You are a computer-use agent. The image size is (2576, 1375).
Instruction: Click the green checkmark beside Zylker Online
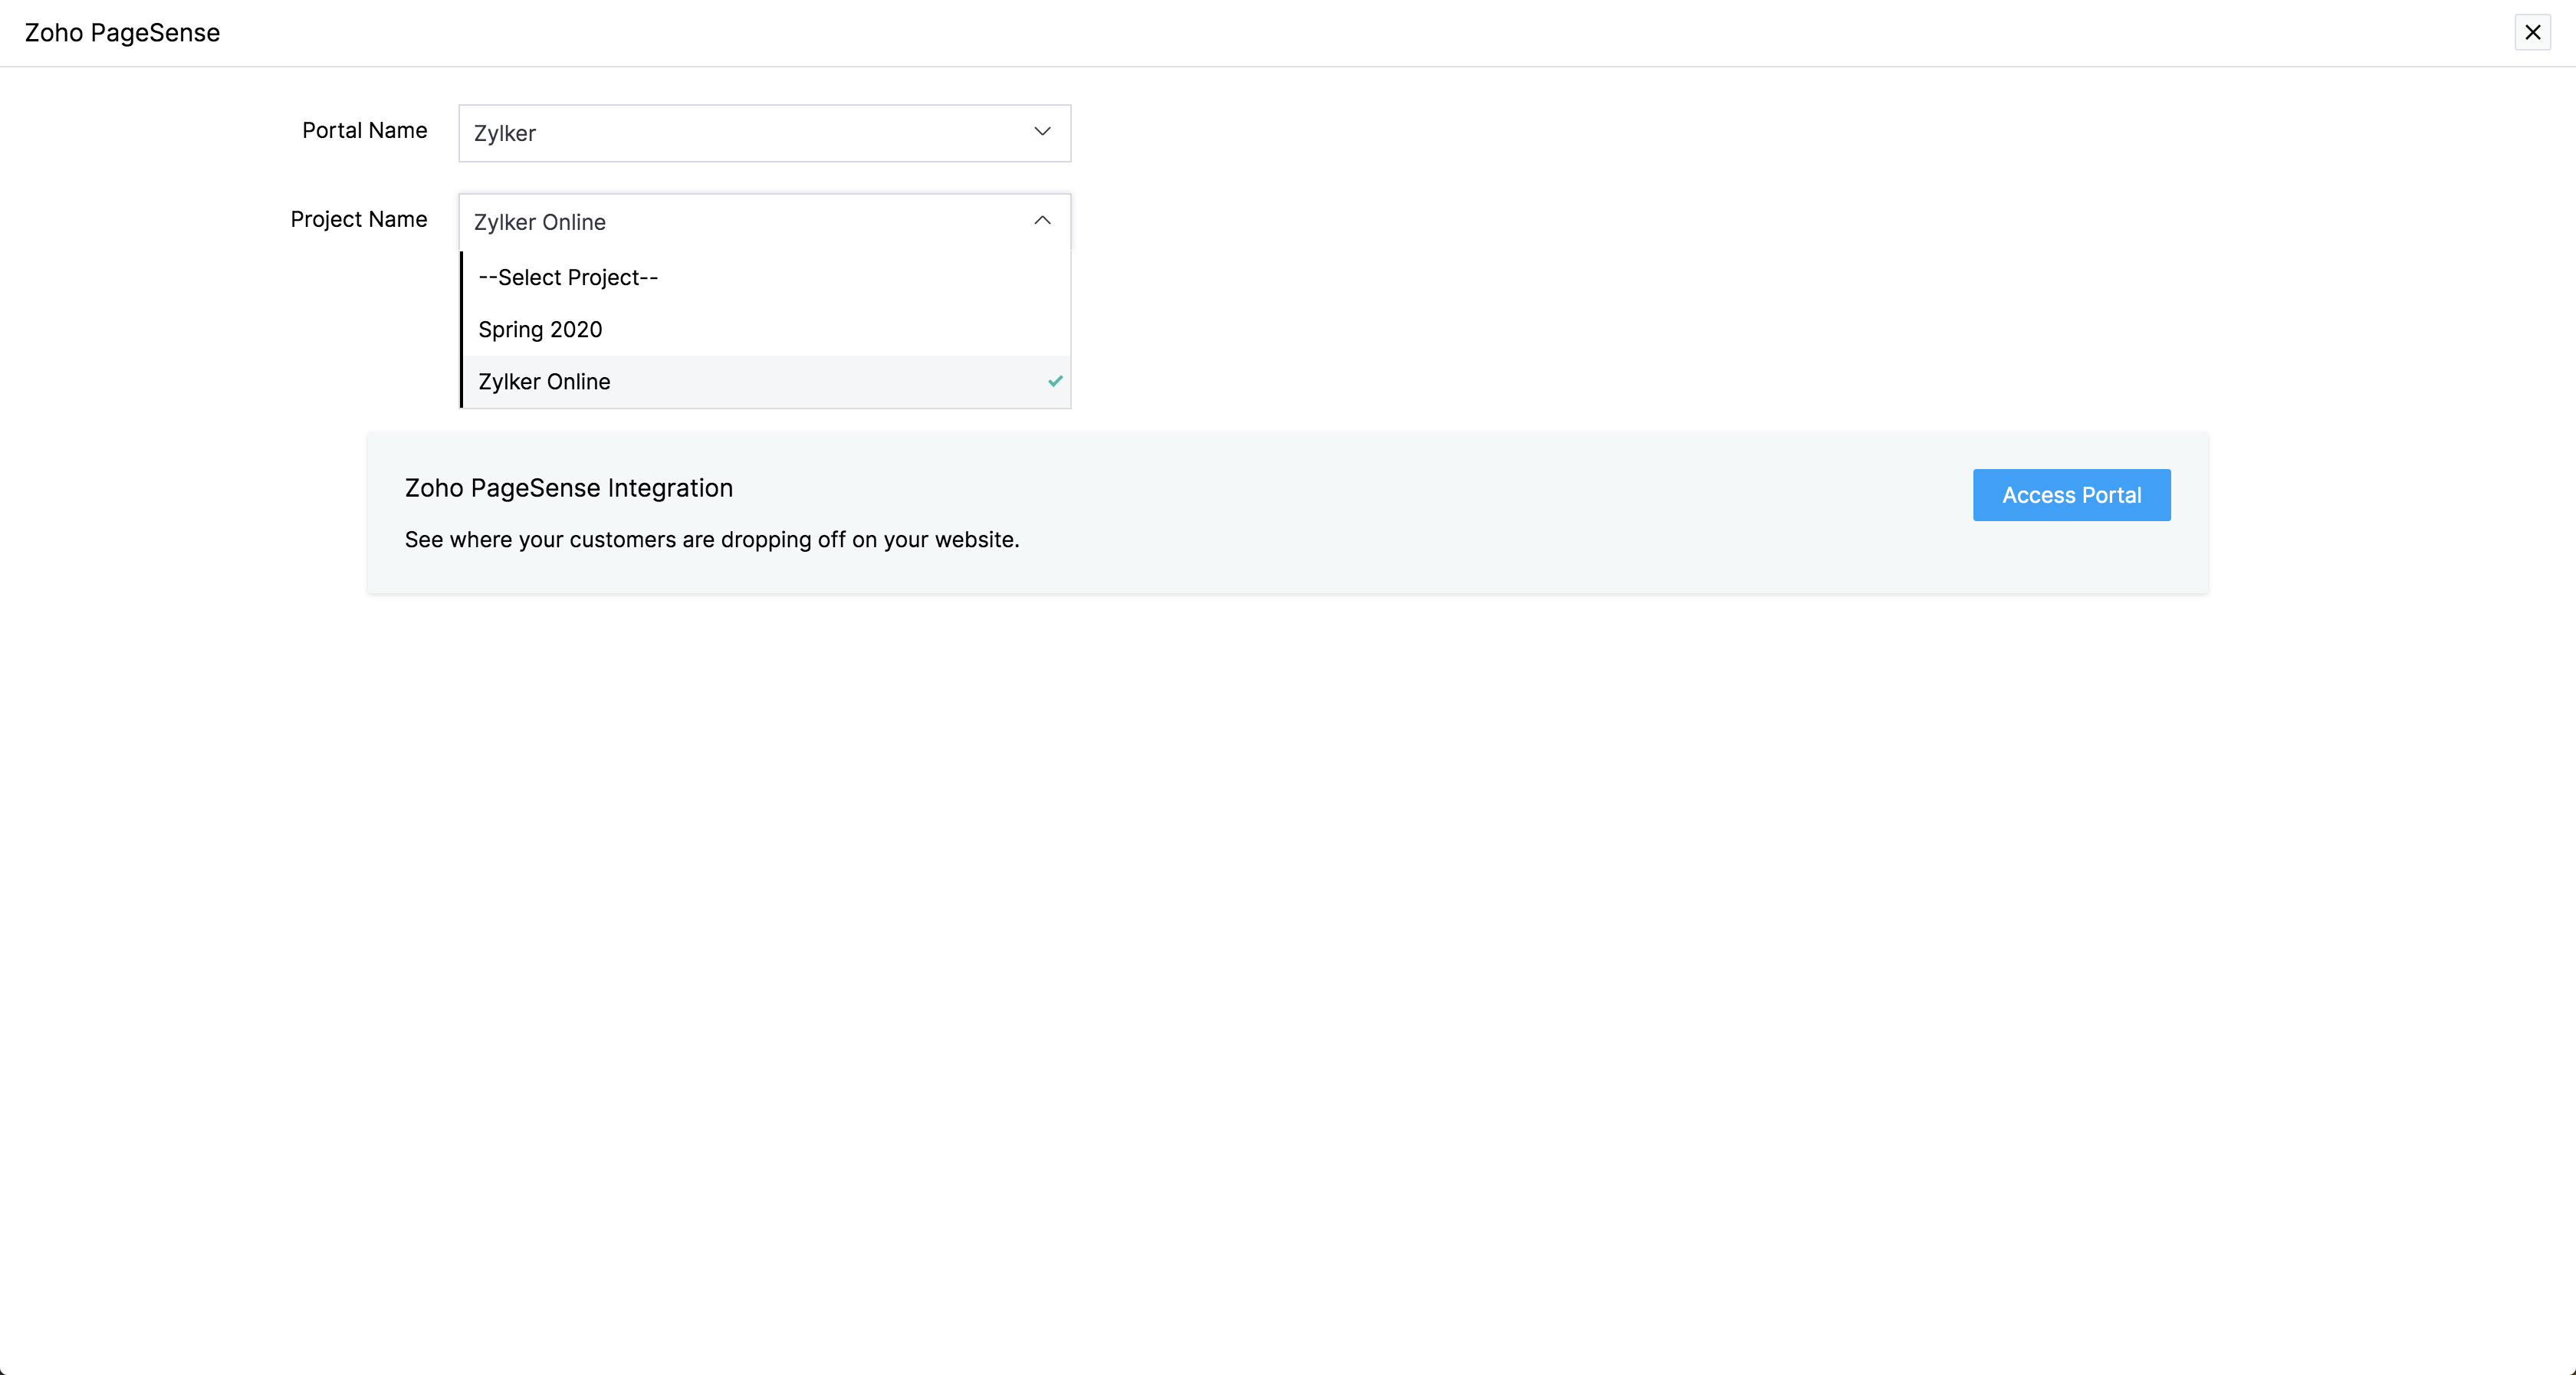(x=1055, y=381)
